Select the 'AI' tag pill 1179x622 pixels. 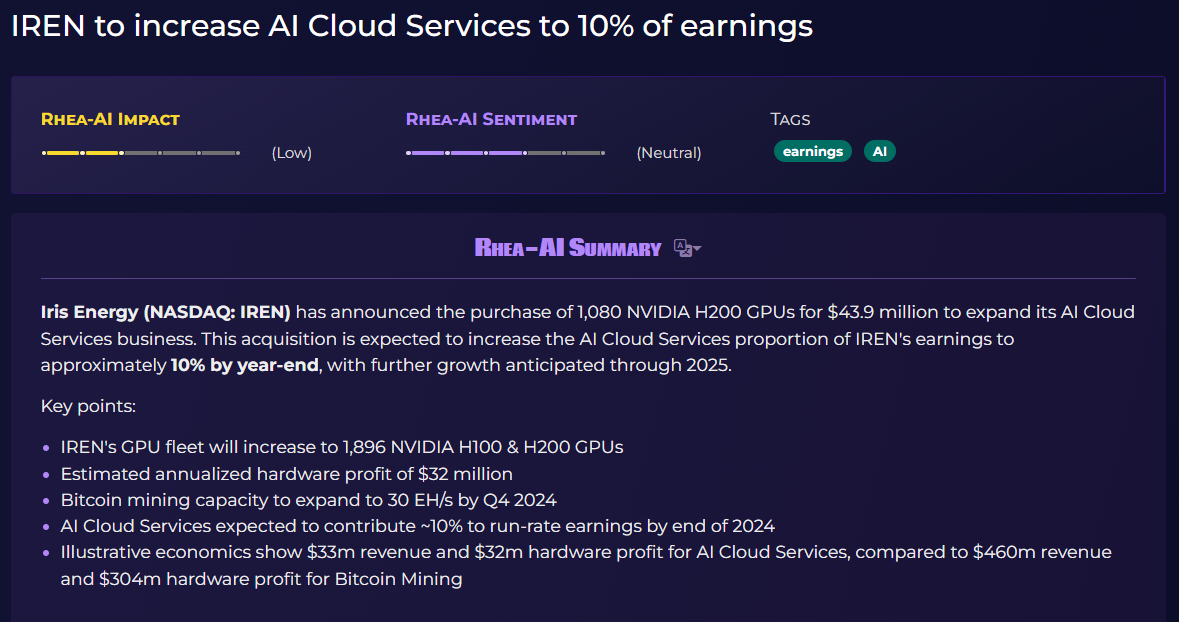[880, 151]
